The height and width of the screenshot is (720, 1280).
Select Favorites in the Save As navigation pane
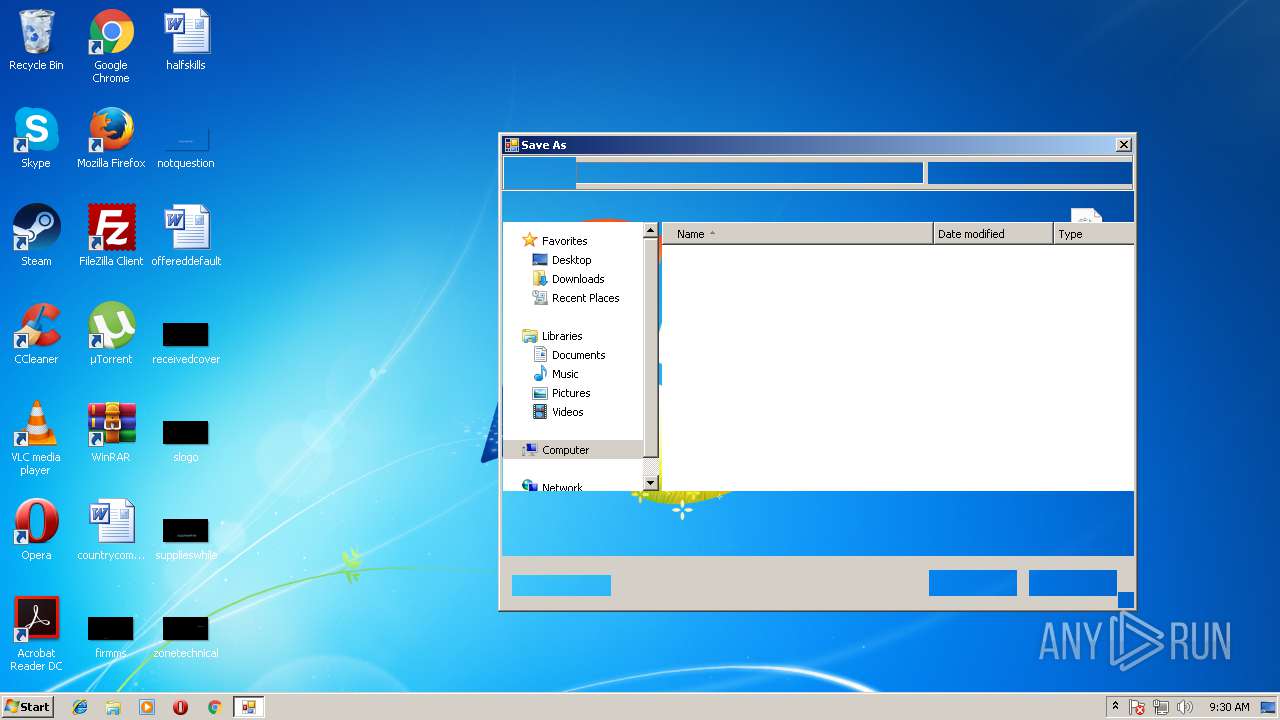(555, 241)
